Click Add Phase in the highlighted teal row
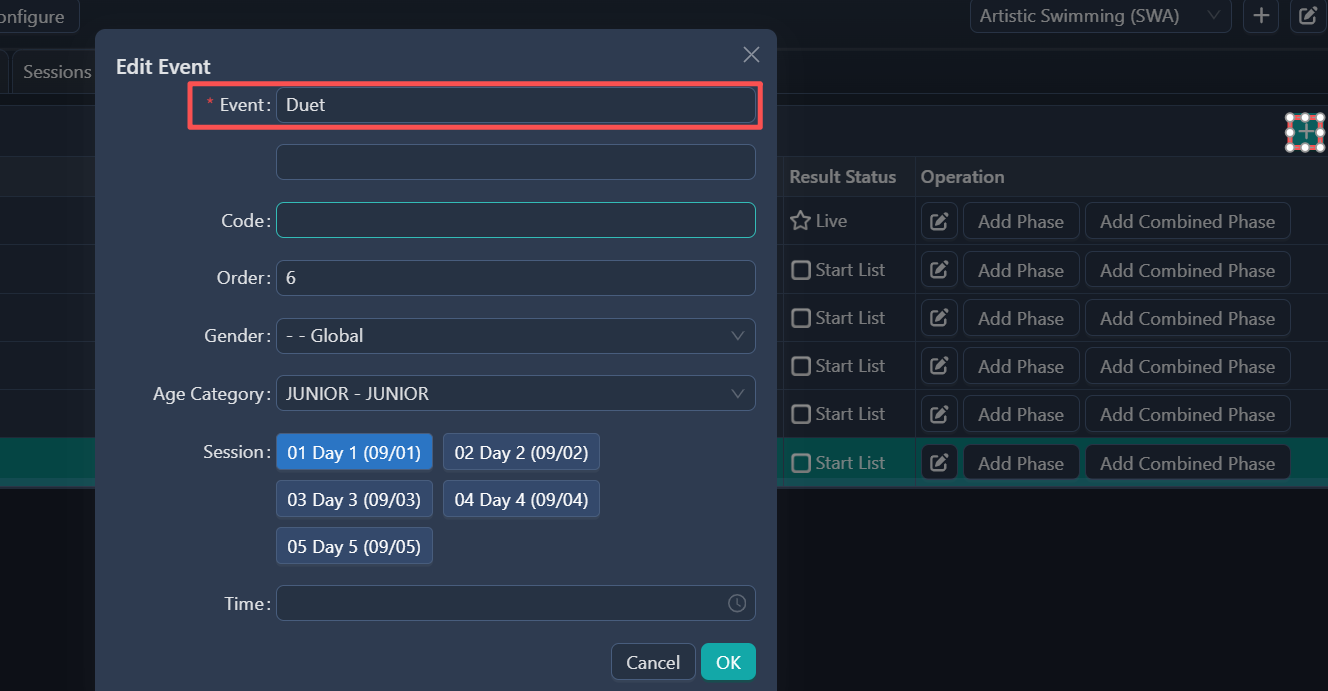 click(1021, 463)
